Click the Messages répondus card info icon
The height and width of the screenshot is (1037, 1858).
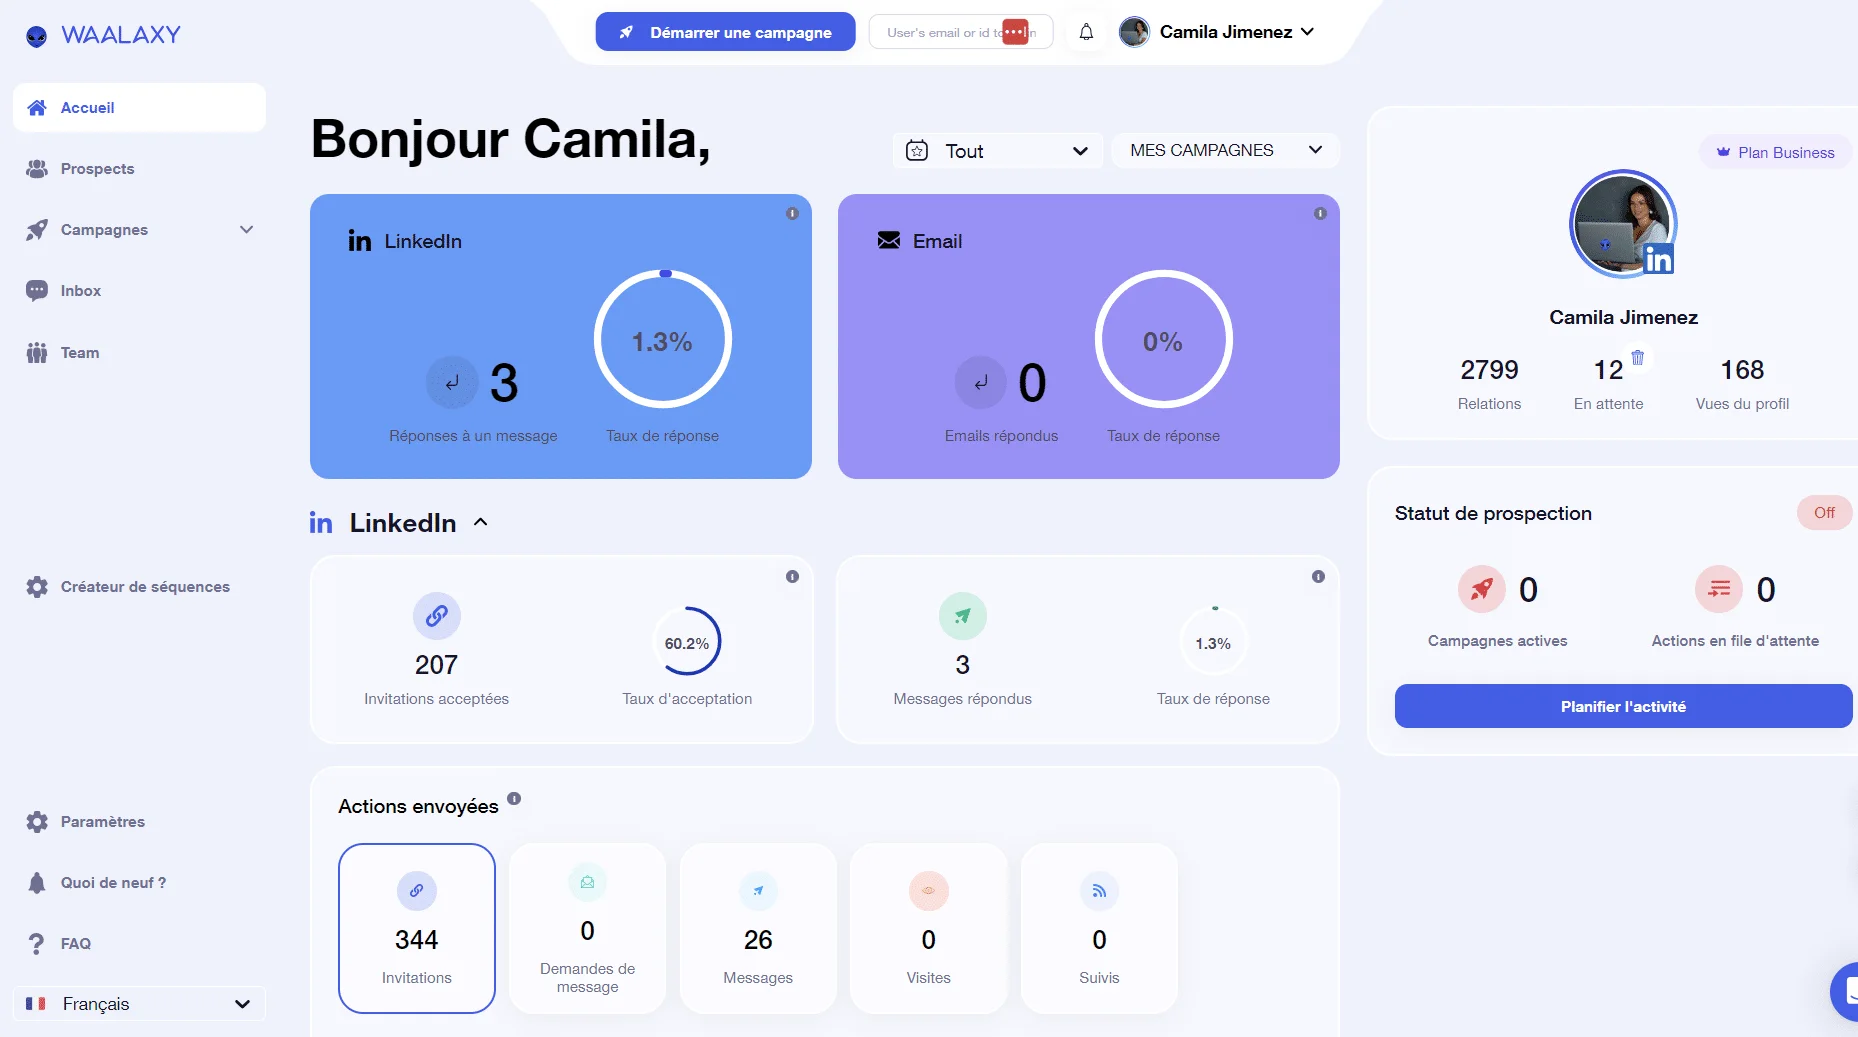tap(1318, 576)
